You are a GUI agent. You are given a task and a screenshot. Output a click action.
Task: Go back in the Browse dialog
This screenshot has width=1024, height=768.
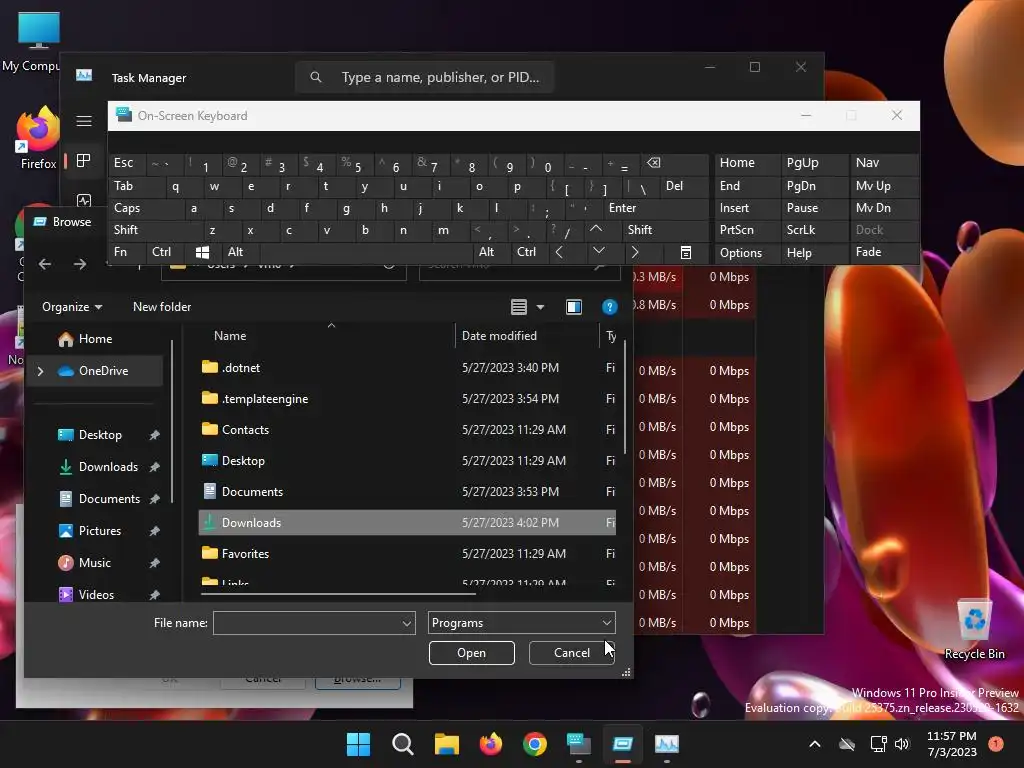pos(44,264)
